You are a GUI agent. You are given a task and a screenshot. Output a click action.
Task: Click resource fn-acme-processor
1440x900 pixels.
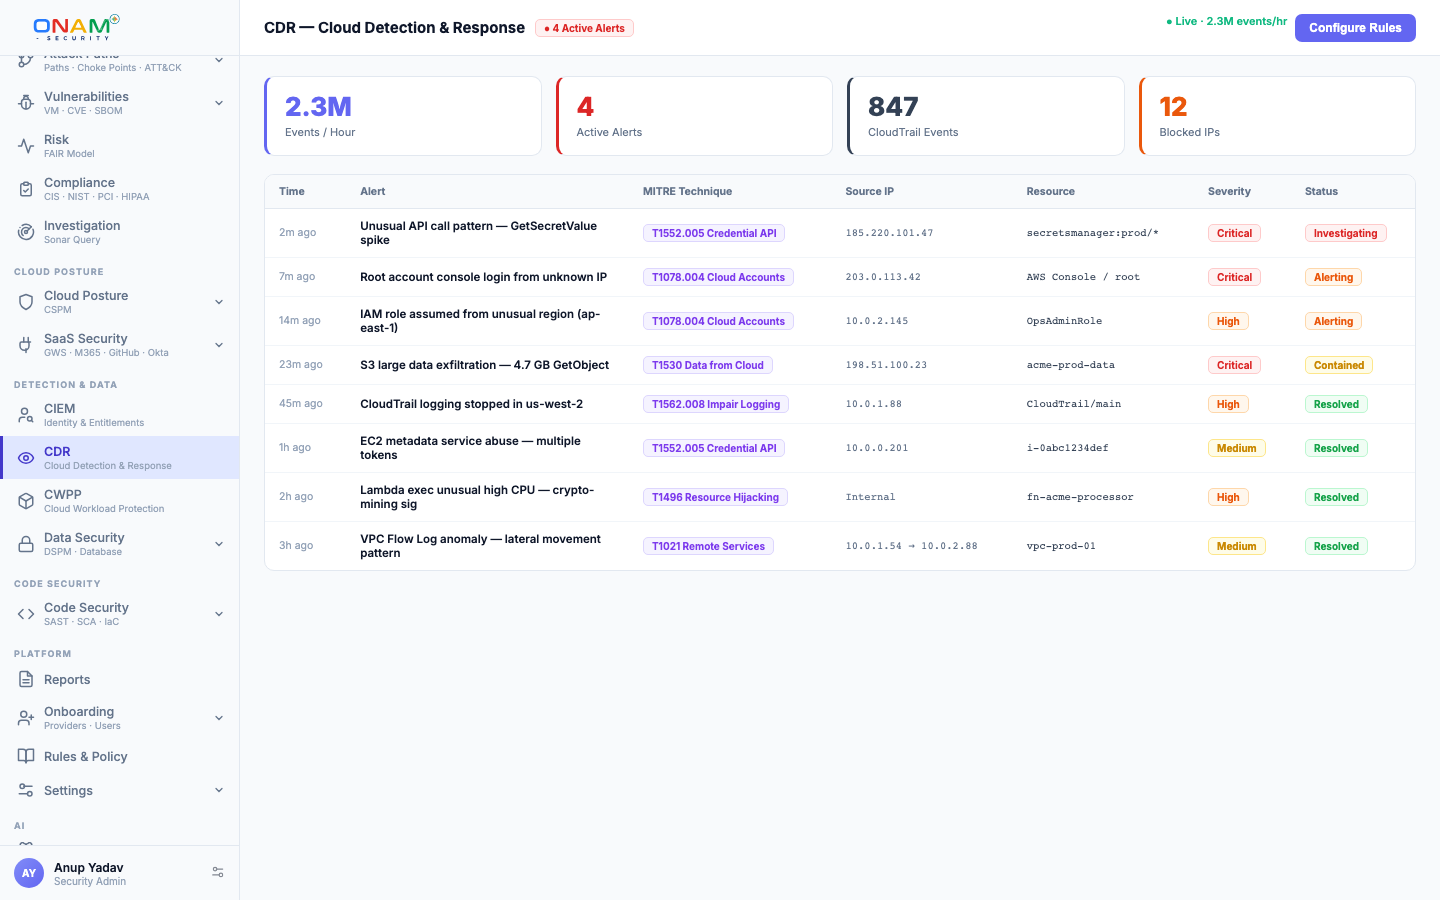[x=1080, y=497]
